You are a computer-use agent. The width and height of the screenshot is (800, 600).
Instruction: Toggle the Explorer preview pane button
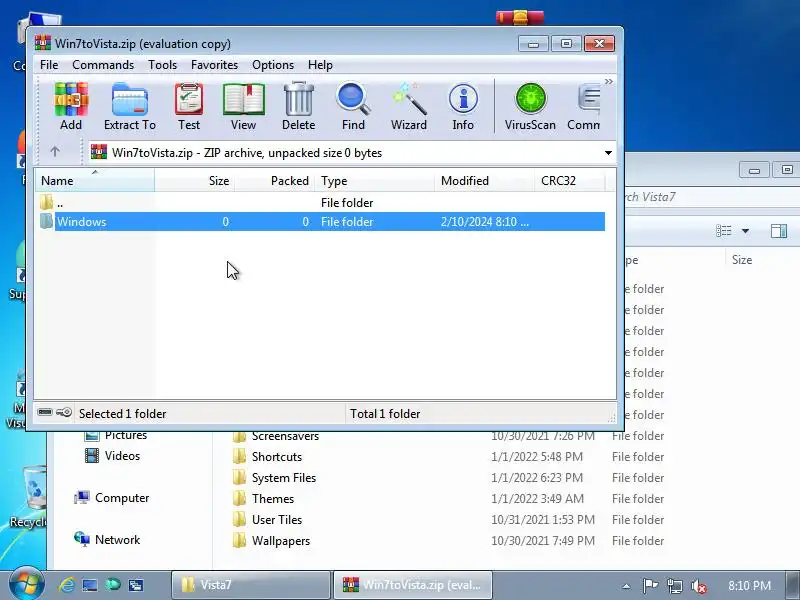[x=779, y=231]
